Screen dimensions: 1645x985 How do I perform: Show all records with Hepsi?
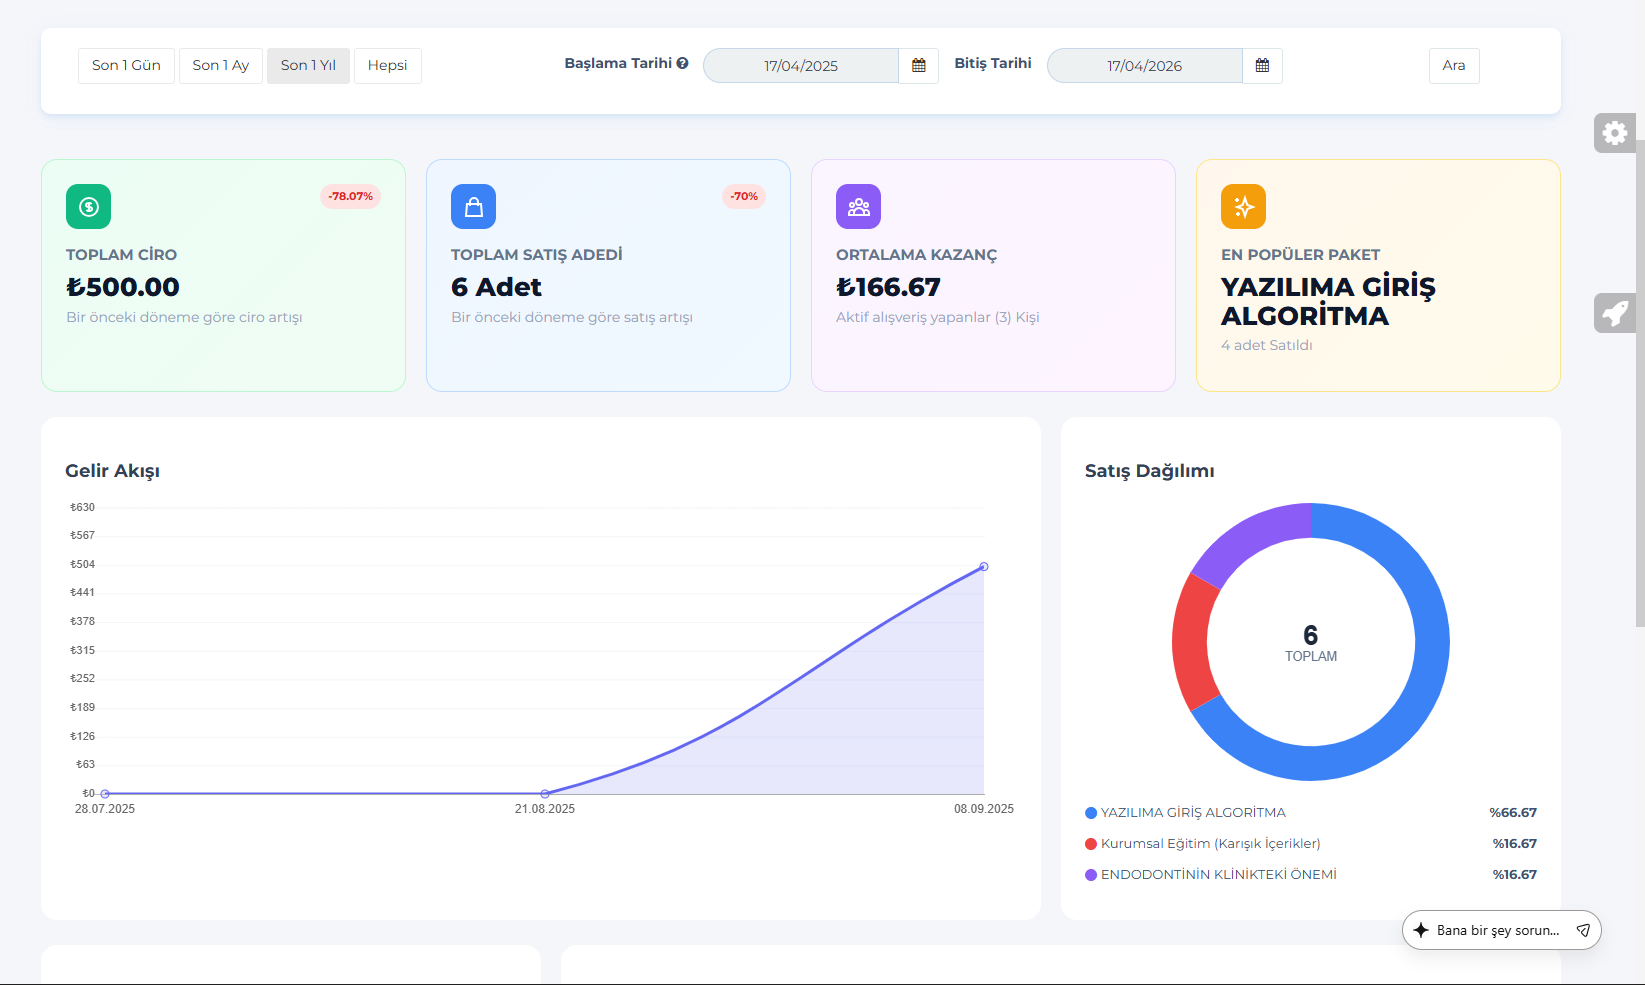click(x=387, y=66)
